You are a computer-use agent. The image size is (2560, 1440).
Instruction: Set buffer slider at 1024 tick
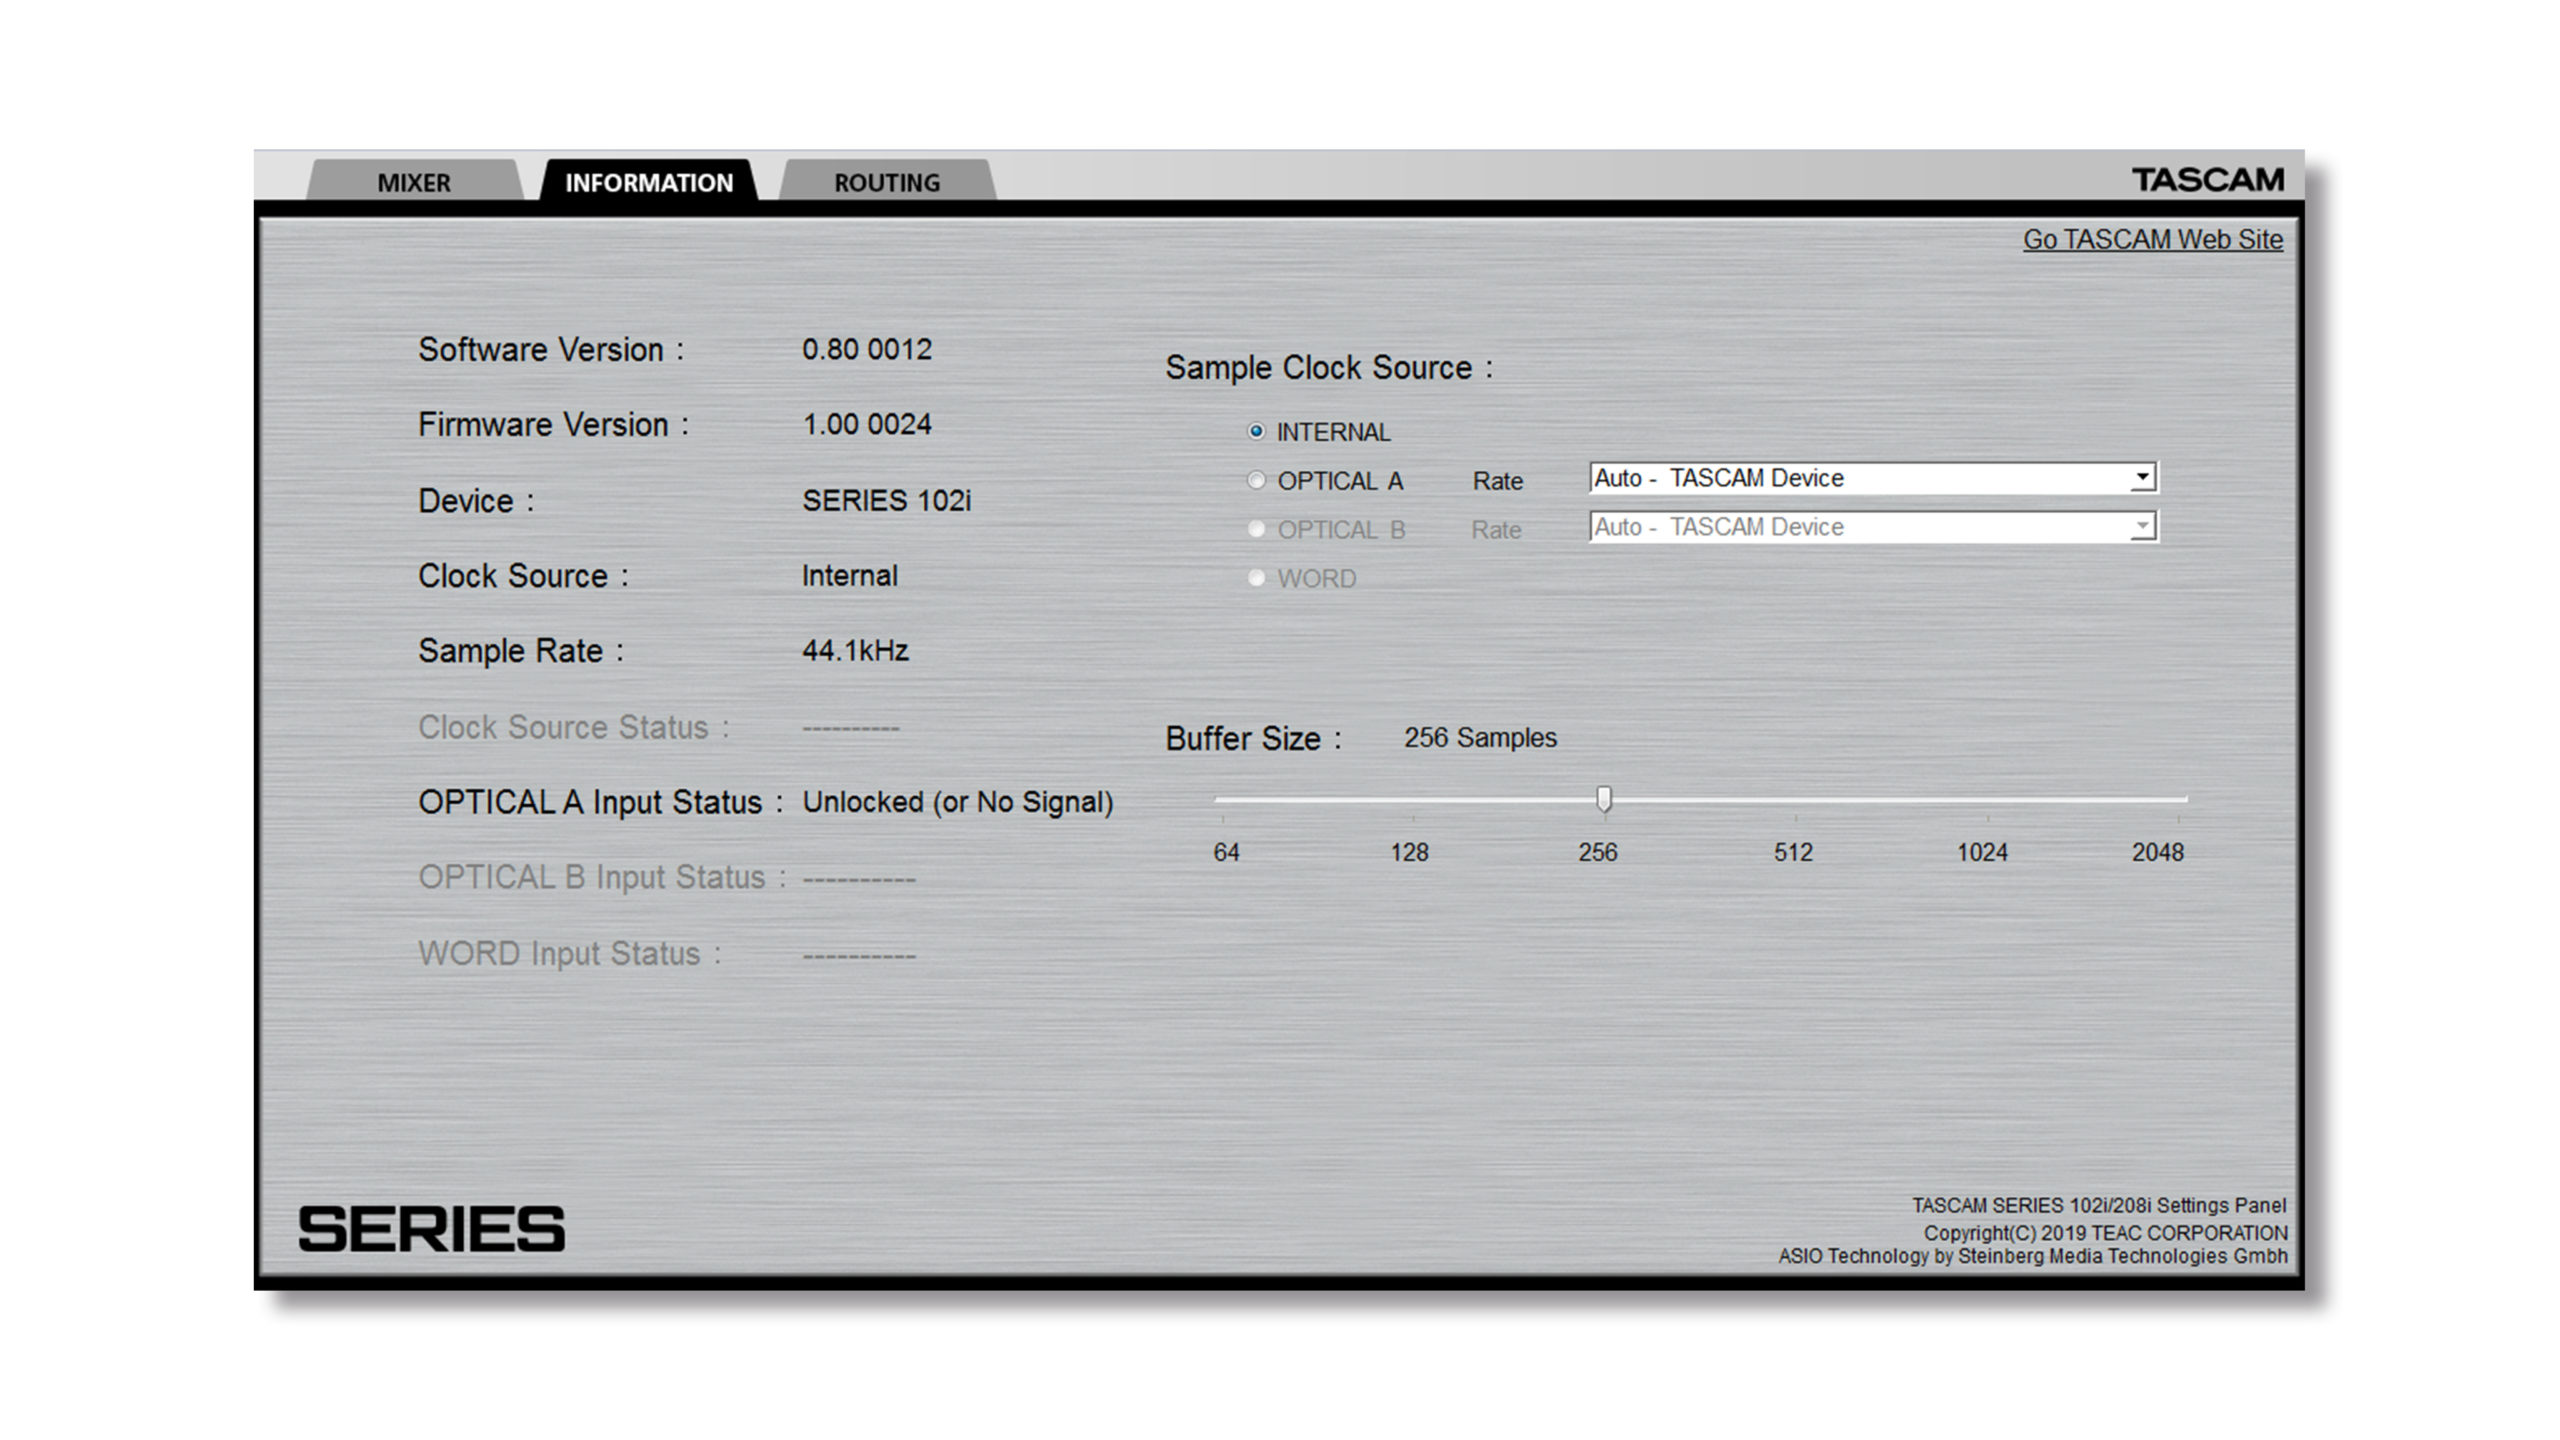tap(1987, 800)
